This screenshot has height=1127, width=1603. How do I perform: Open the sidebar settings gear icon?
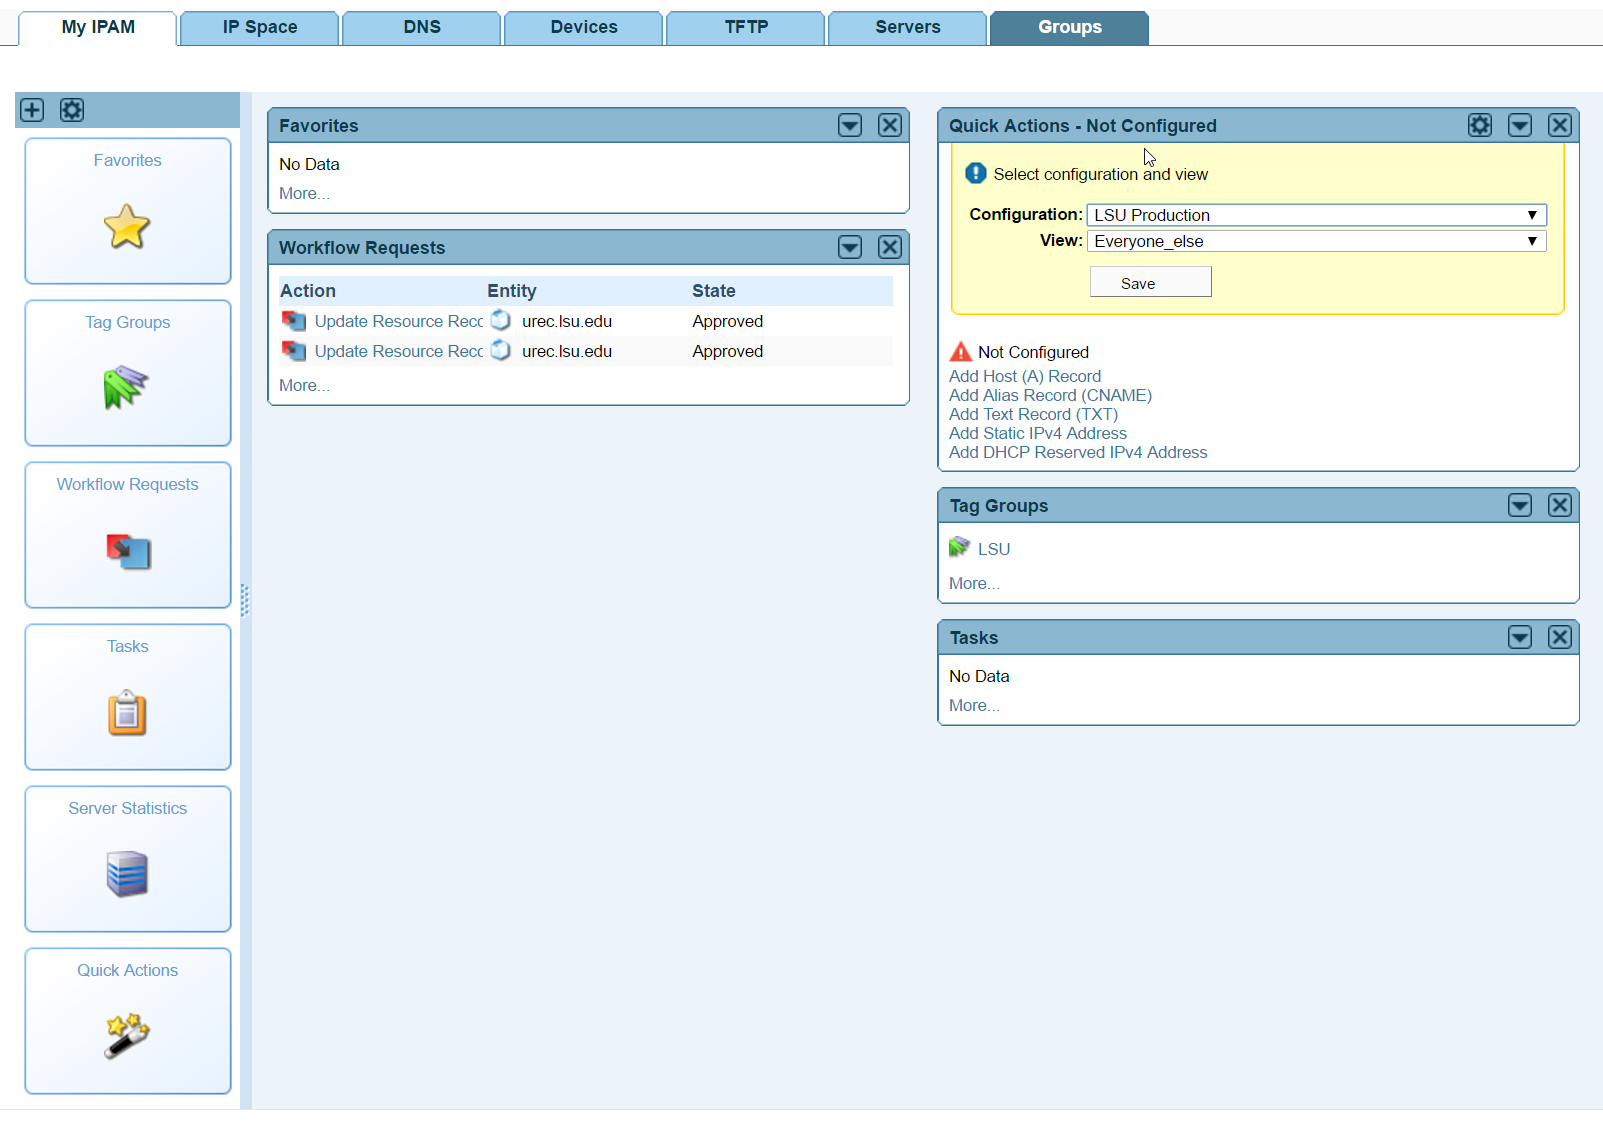pos(72,110)
